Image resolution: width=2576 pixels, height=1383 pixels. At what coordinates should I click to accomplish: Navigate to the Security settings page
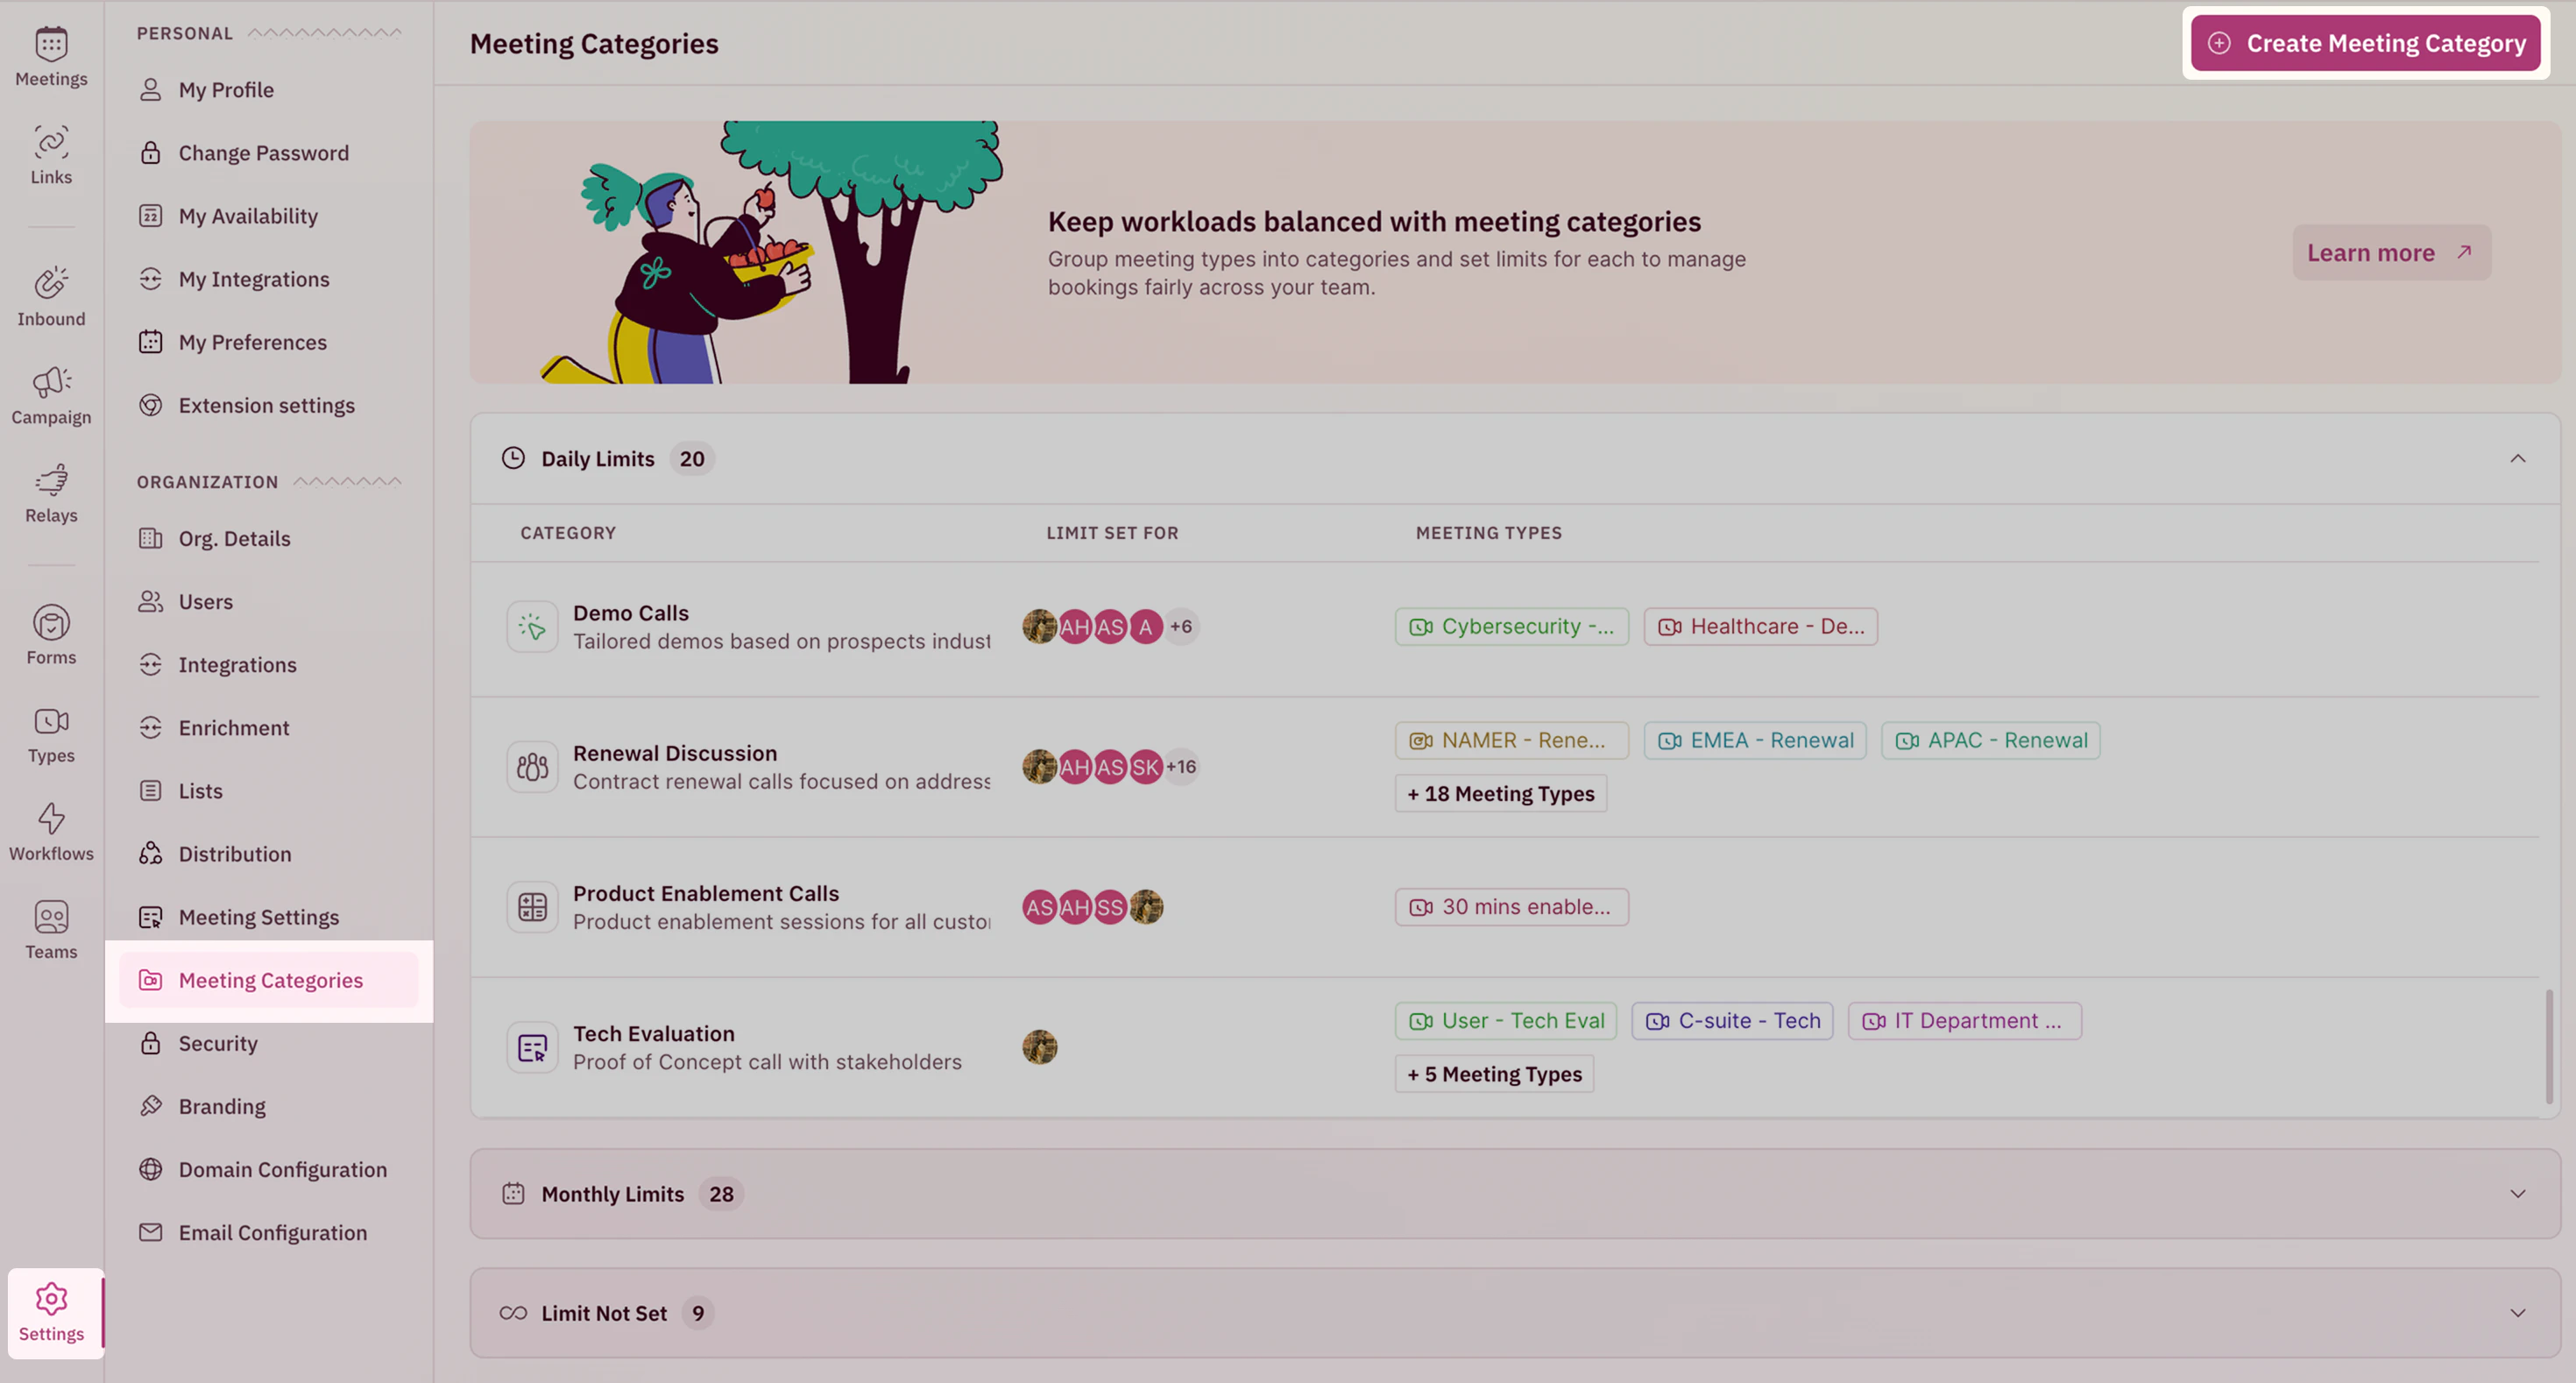point(218,1043)
